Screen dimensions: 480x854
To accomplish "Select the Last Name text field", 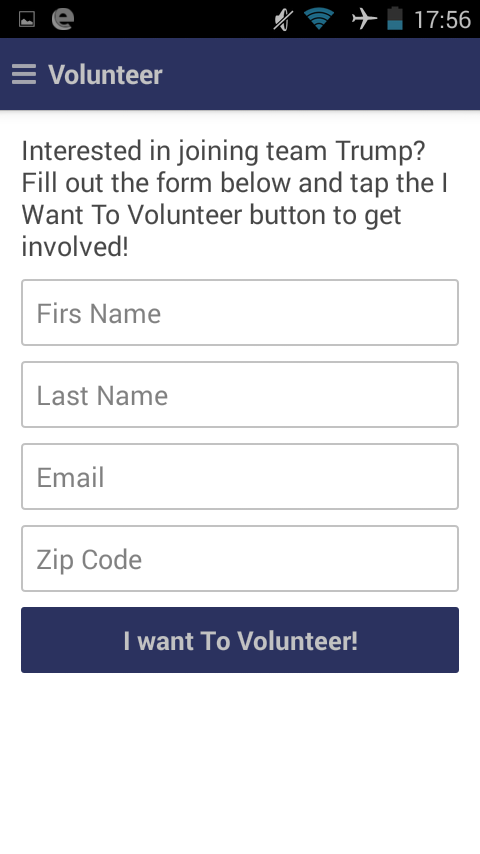I will [240, 395].
